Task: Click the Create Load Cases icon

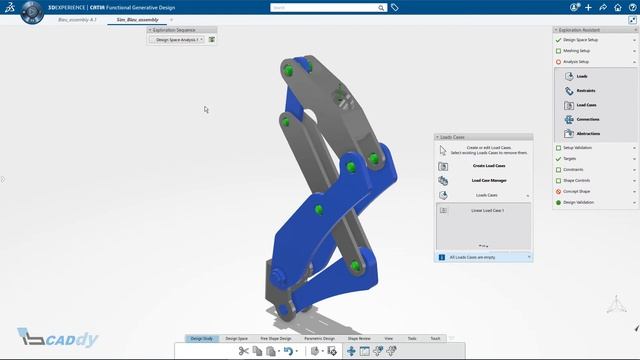Action: click(x=443, y=166)
